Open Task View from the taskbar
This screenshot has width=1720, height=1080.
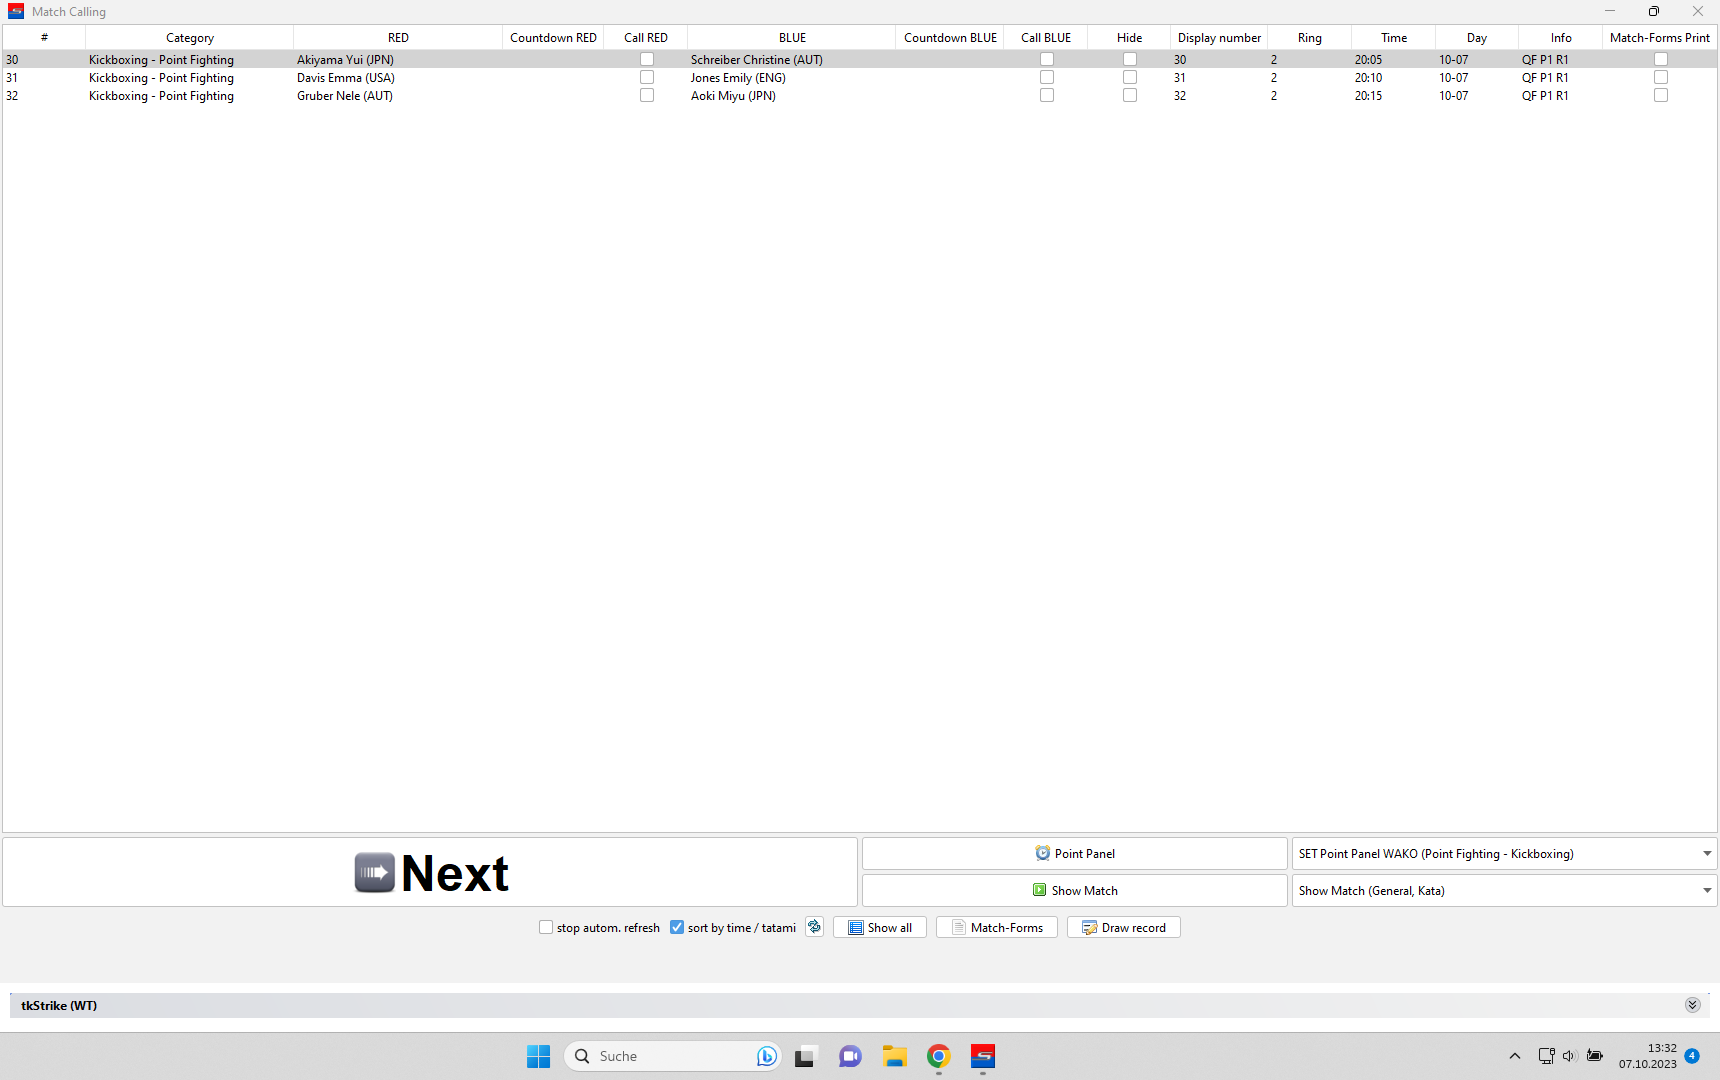click(806, 1056)
